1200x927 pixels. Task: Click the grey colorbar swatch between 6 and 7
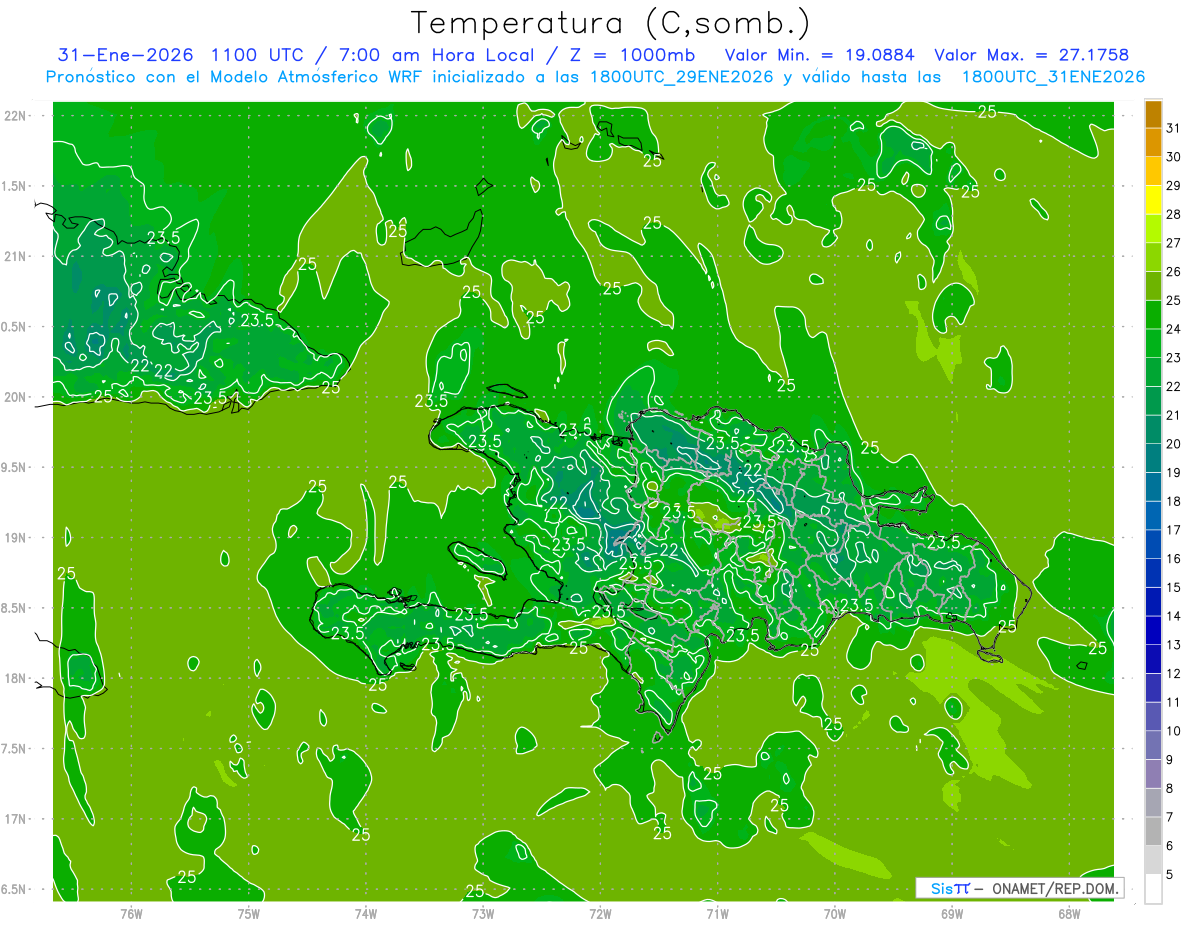pyautogui.click(x=1153, y=832)
